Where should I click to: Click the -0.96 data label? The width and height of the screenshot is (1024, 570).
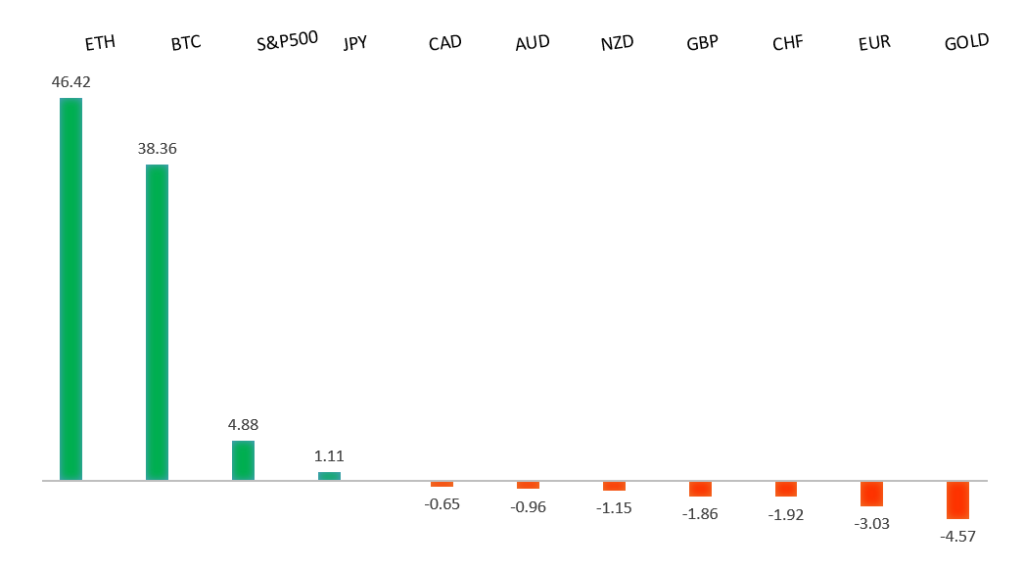coord(528,506)
